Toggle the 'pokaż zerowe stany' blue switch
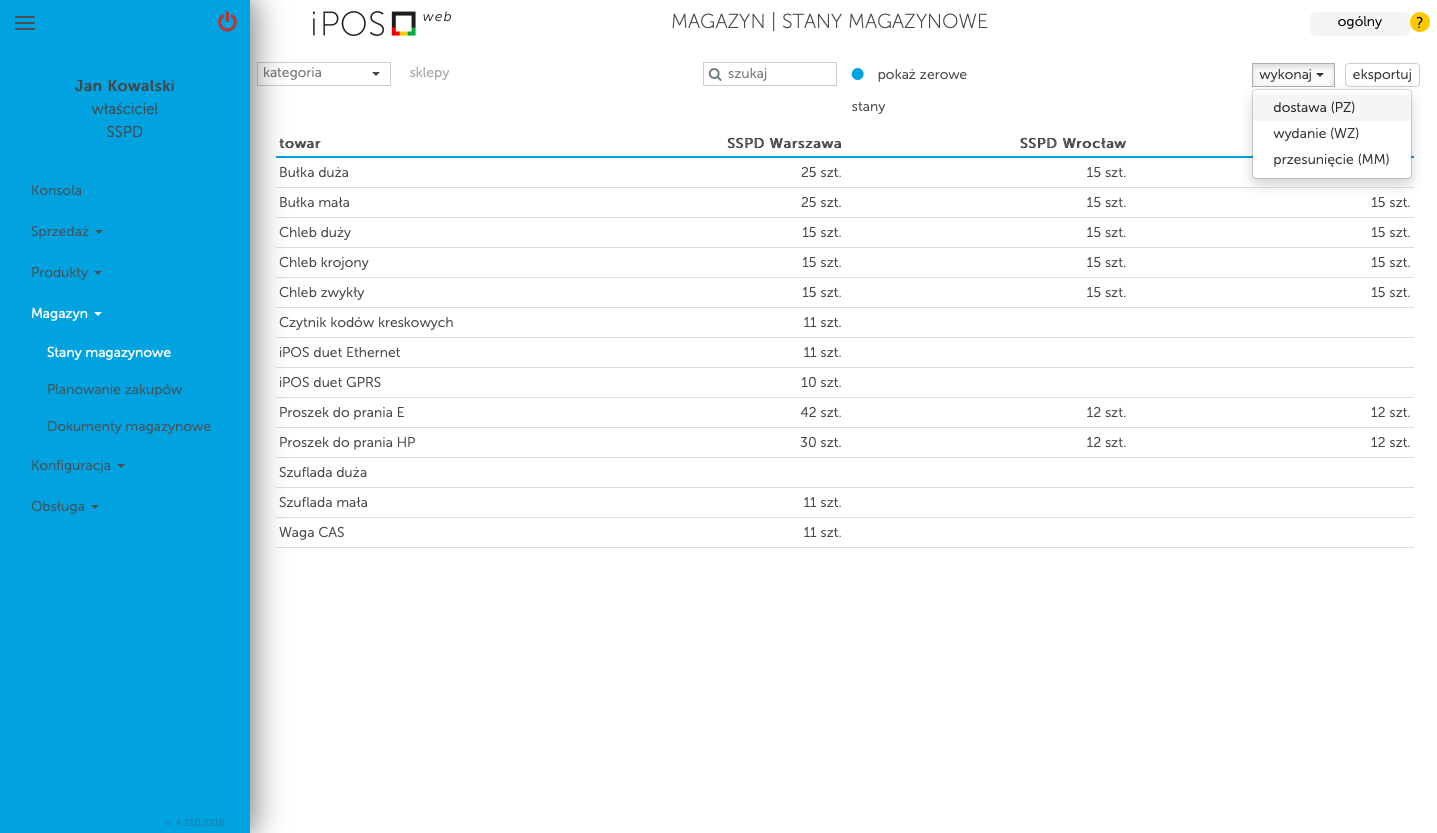 tap(857, 74)
